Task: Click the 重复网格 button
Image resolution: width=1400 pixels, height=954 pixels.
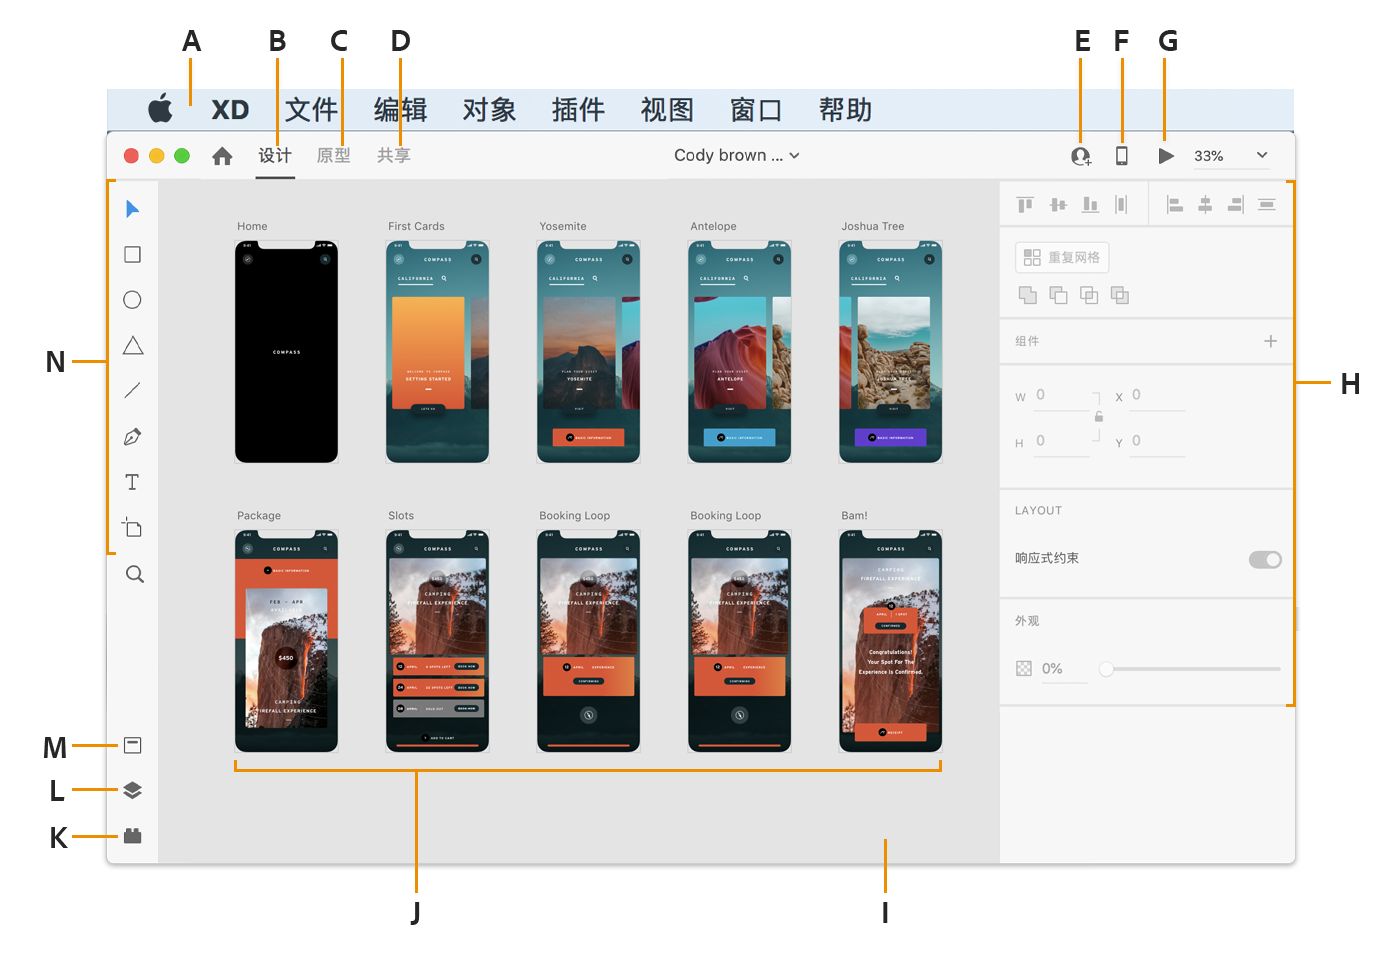Action: pyautogui.click(x=1061, y=257)
